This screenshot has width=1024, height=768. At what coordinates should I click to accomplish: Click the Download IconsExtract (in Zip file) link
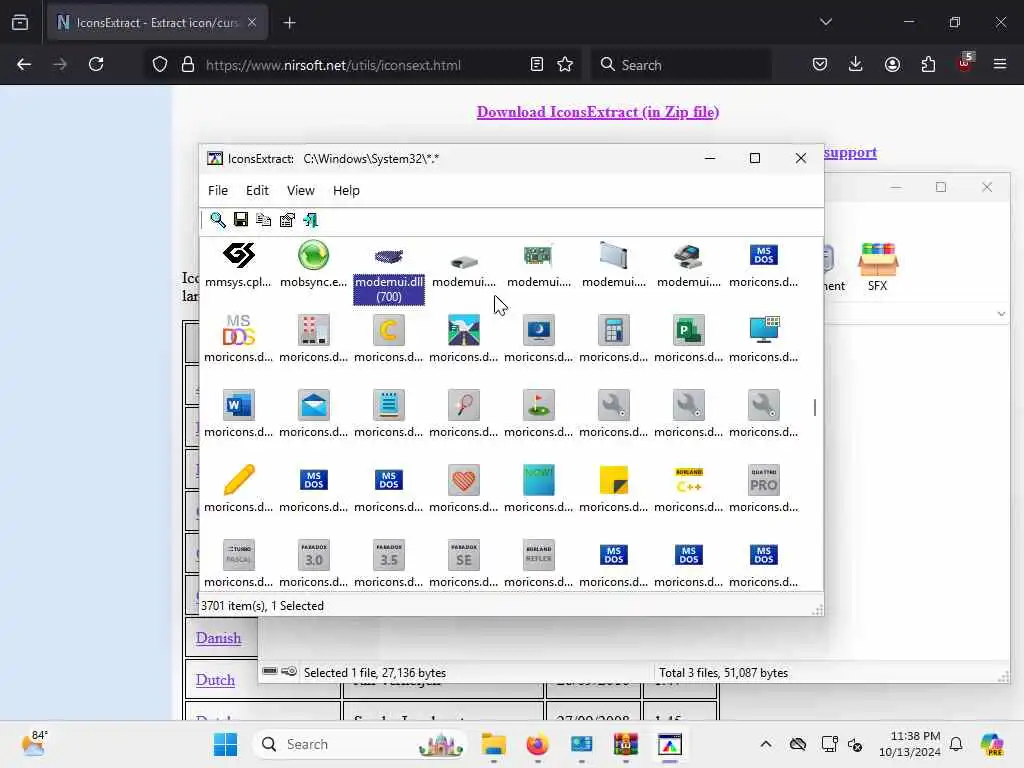598,112
